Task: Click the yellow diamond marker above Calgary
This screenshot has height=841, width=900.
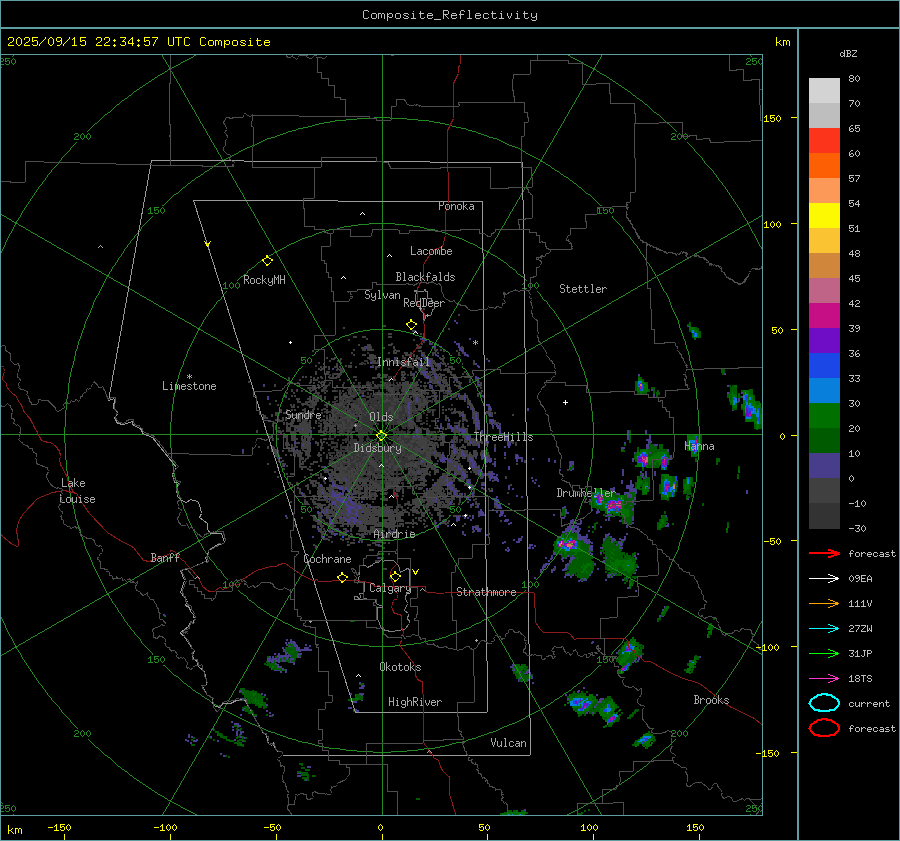Action: click(395, 576)
